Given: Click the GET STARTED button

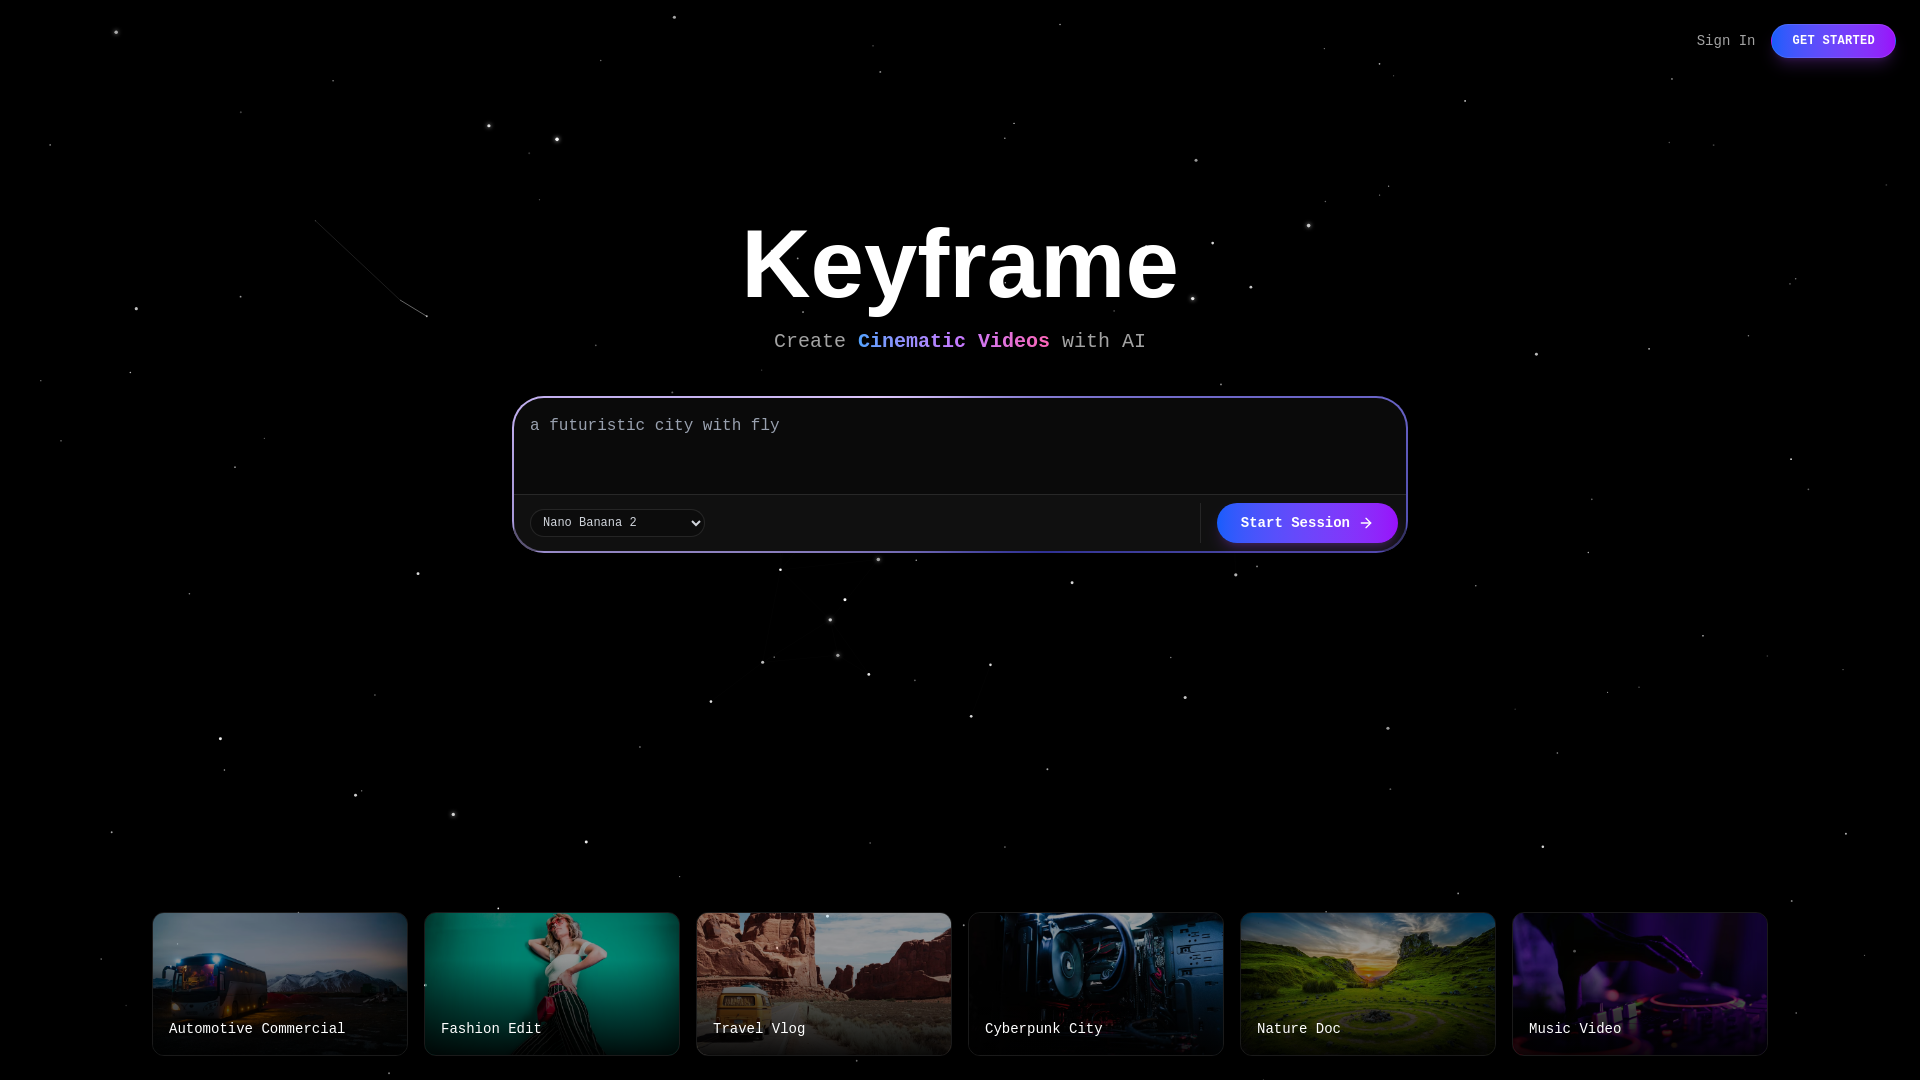Looking at the screenshot, I should point(1833,41).
